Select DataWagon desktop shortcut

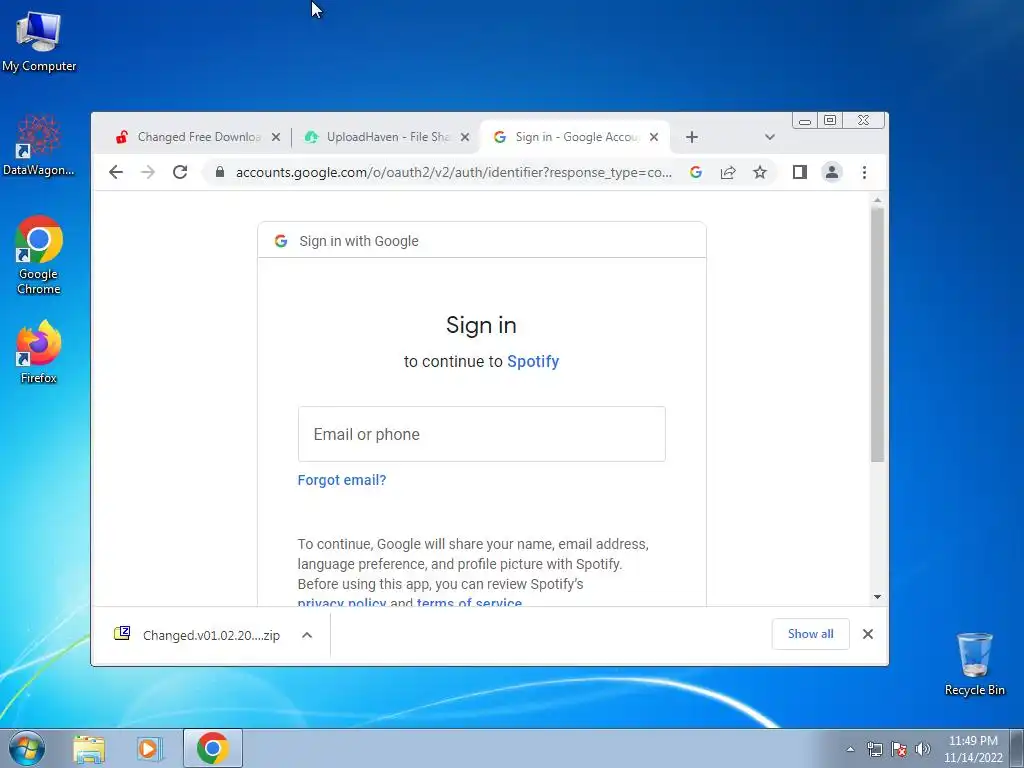(x=39, y=146)
